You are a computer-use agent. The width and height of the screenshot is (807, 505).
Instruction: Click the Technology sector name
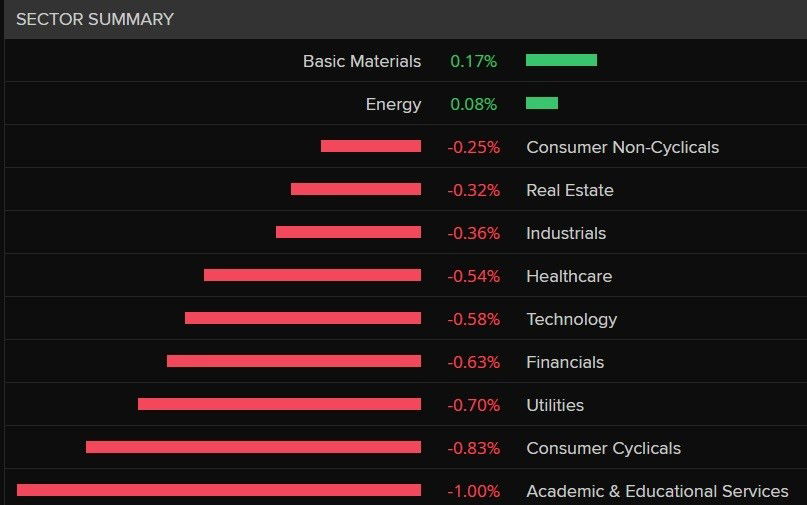pyautogui.click(x=571, y=319)
